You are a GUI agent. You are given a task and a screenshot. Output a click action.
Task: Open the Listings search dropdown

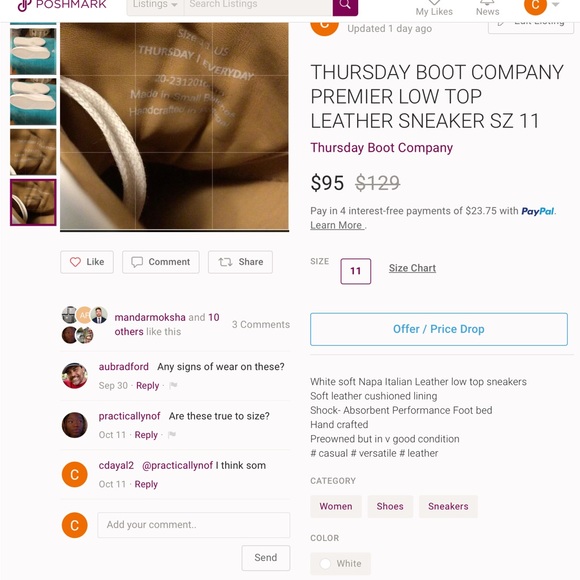tap(155, 5)
